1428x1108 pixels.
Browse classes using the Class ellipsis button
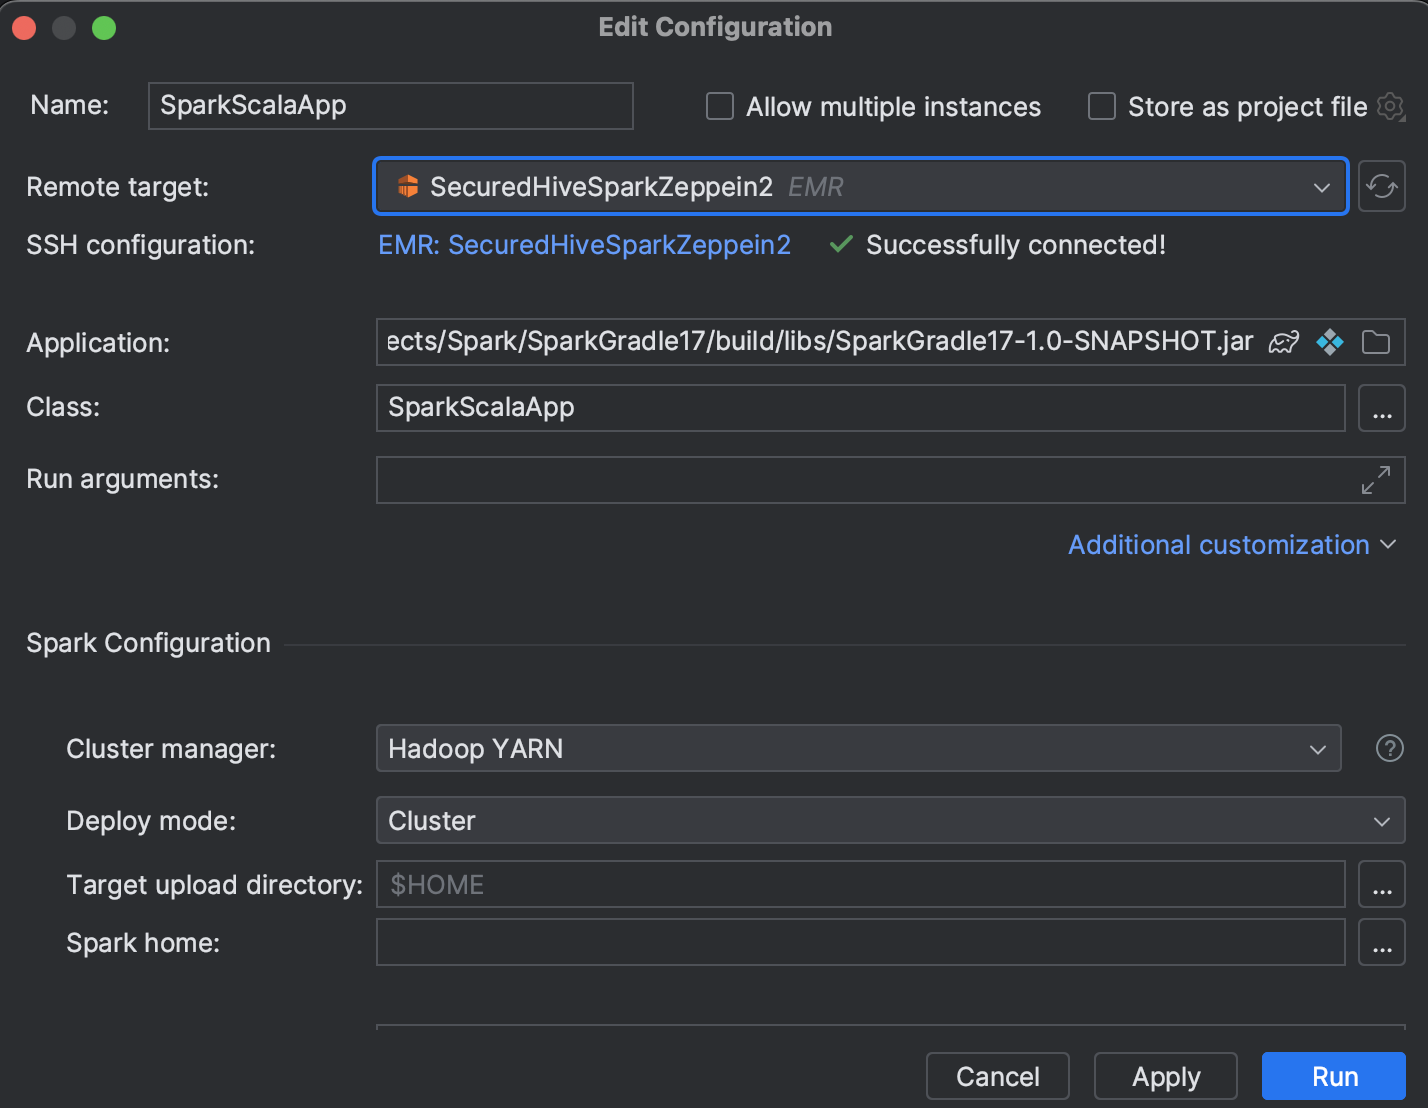tap(1381, 408)
